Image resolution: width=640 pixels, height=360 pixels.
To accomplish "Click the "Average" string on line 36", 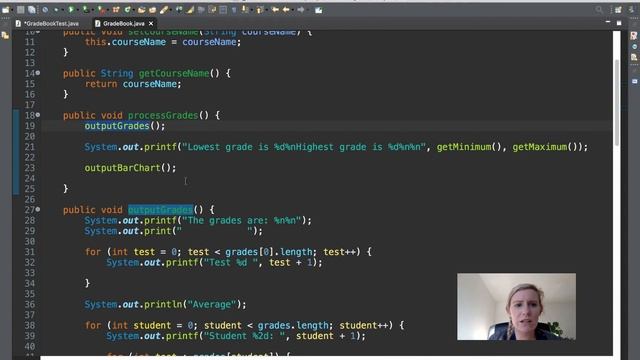I will 211,304.
